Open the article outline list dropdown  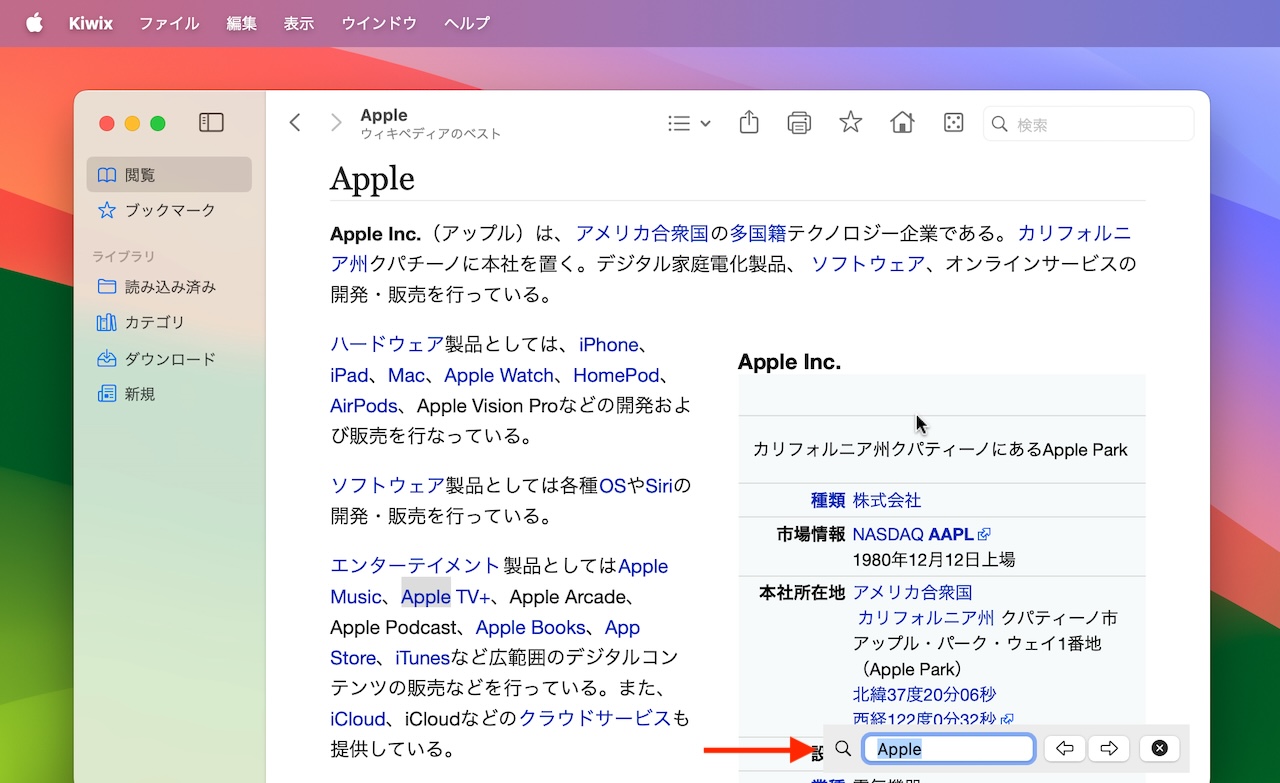click(688, 123)
